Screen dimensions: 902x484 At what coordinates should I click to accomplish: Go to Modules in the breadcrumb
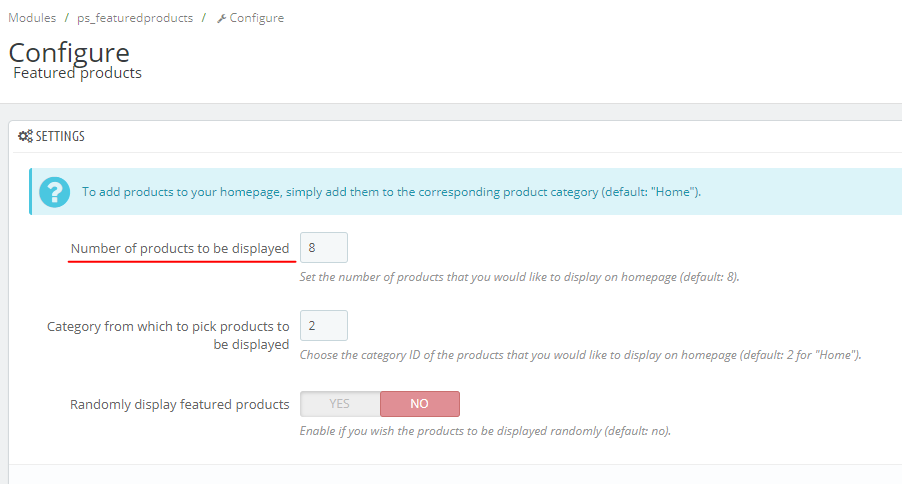(32, 18)
